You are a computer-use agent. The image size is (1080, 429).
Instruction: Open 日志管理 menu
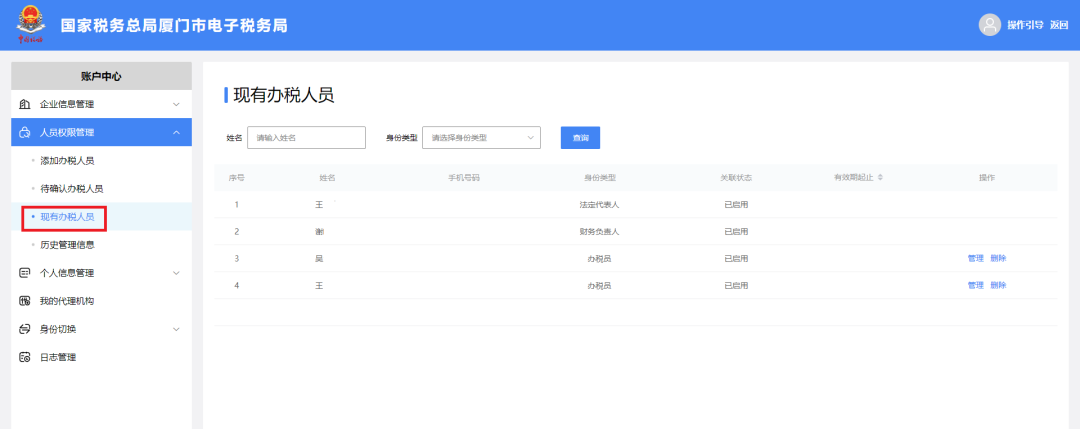[101, 357]
